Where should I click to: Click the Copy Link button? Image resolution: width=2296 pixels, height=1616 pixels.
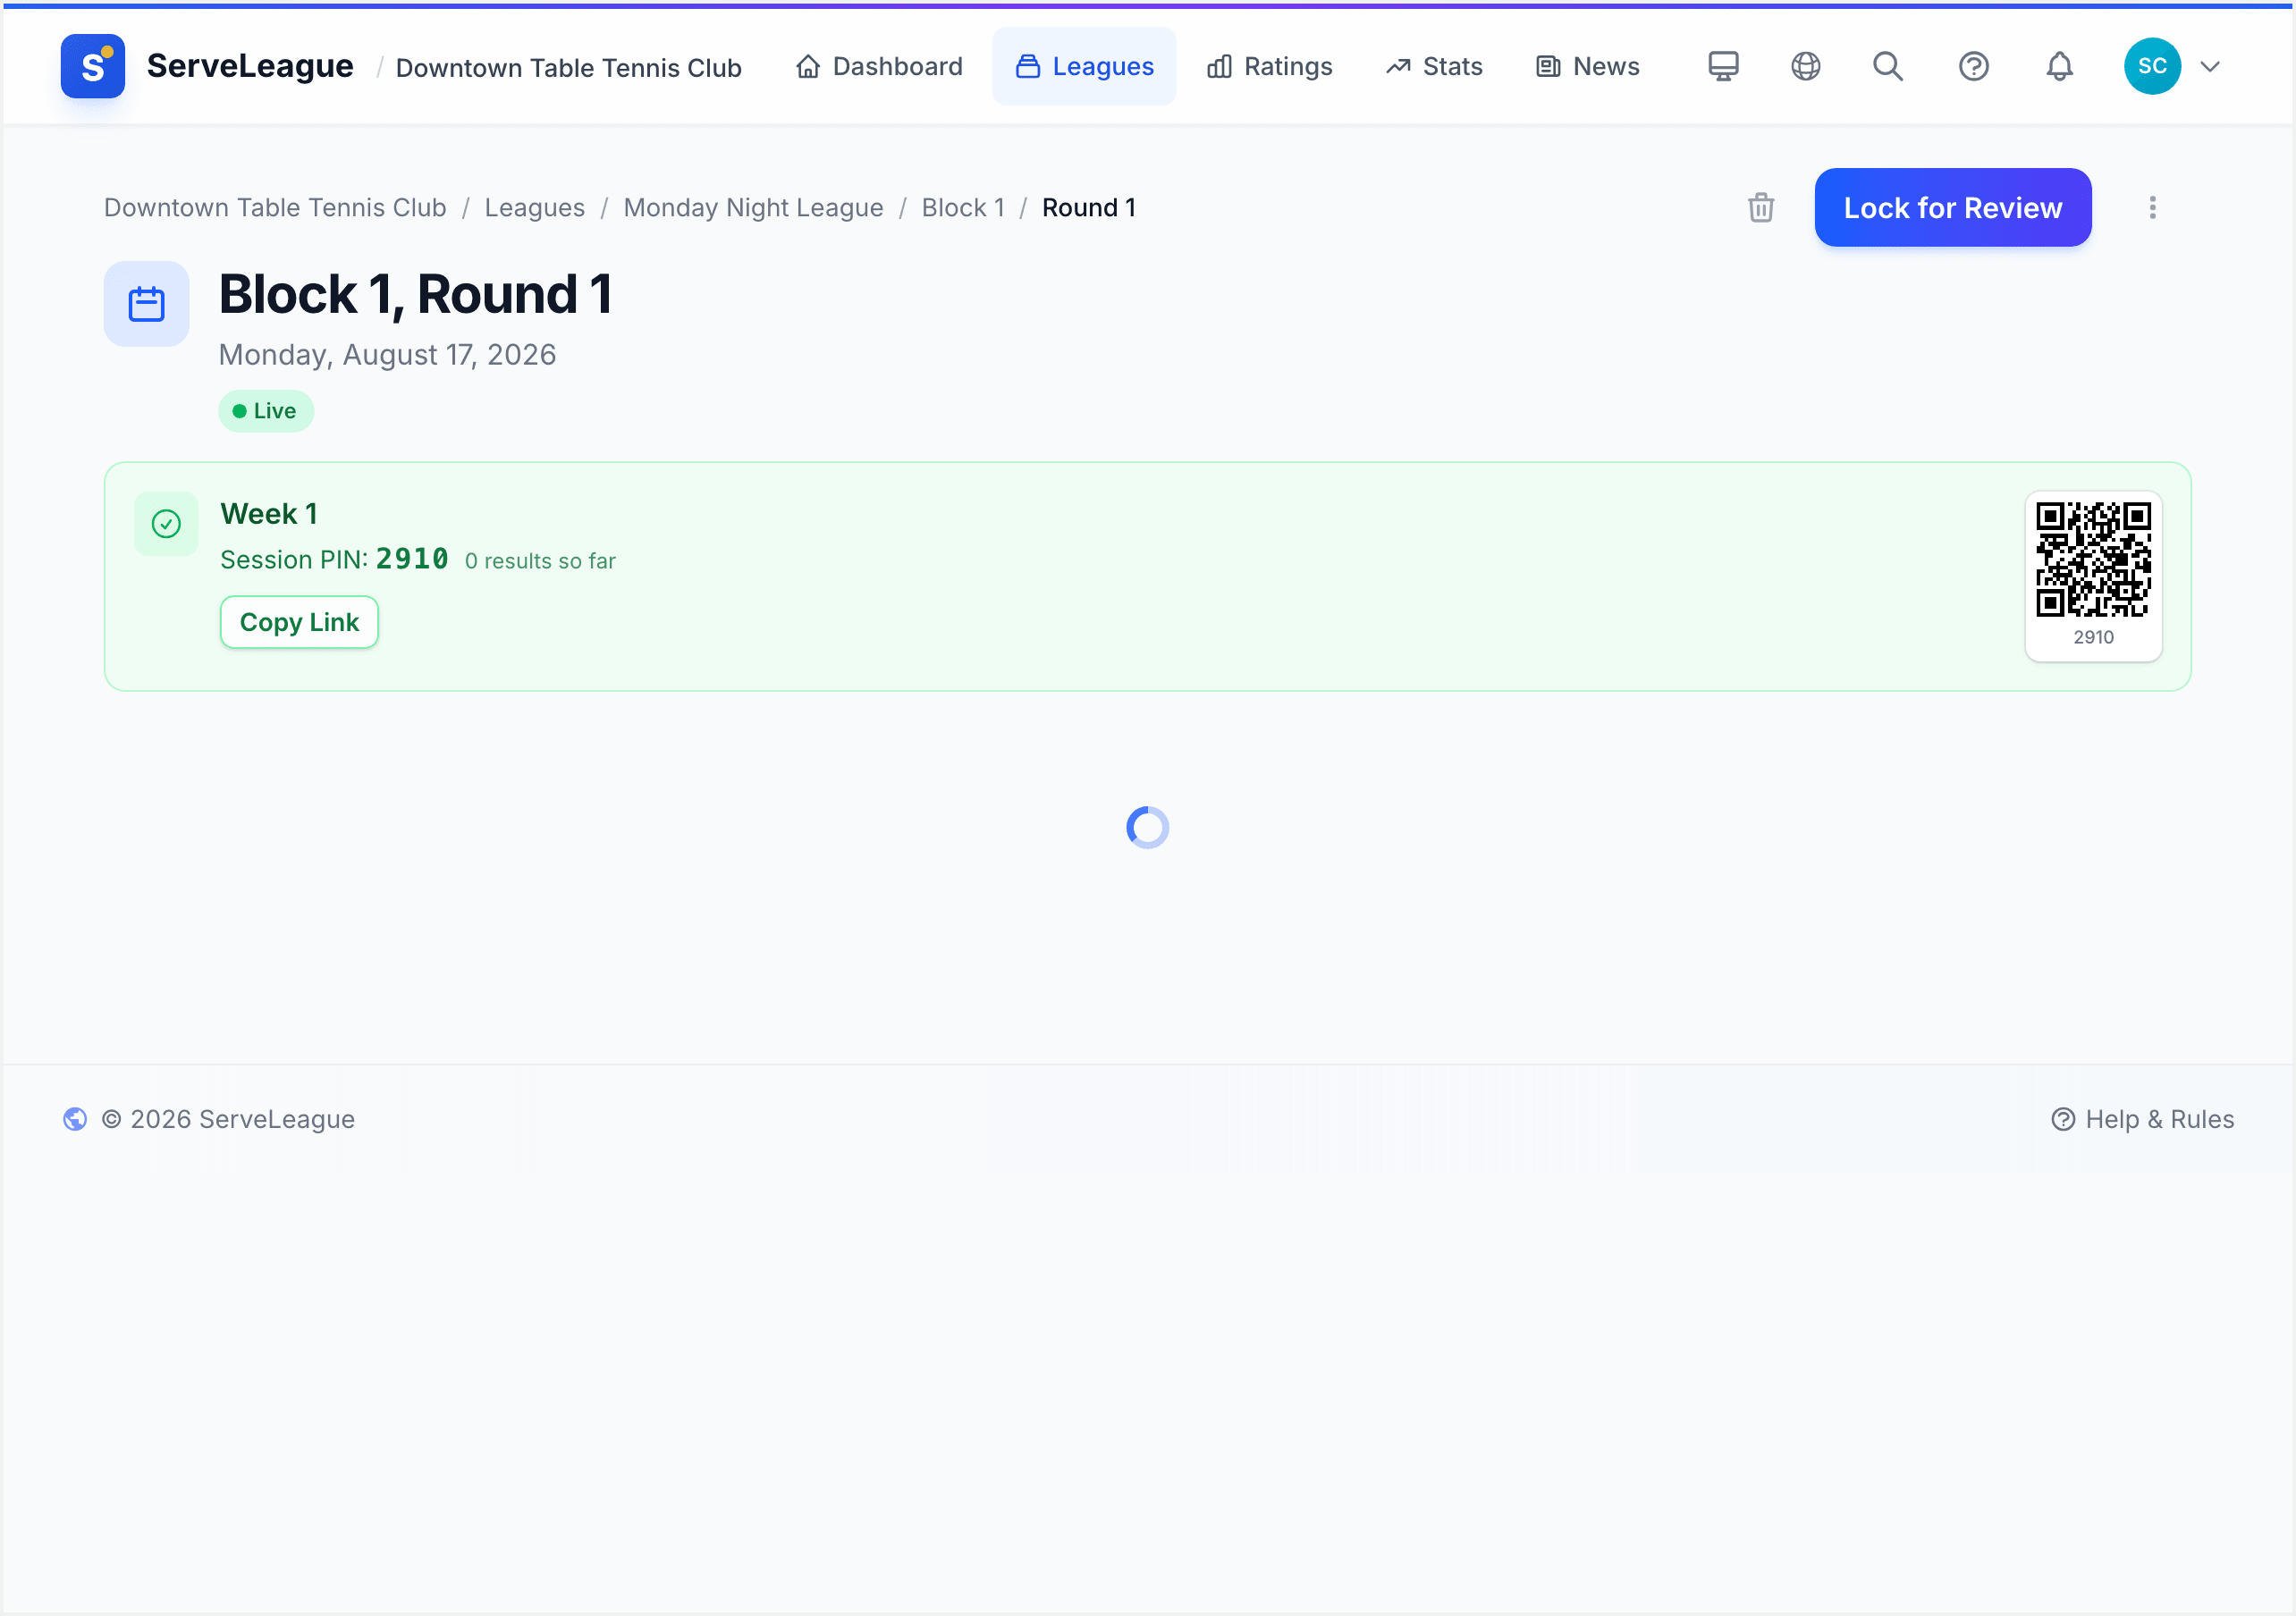(299, 622)
